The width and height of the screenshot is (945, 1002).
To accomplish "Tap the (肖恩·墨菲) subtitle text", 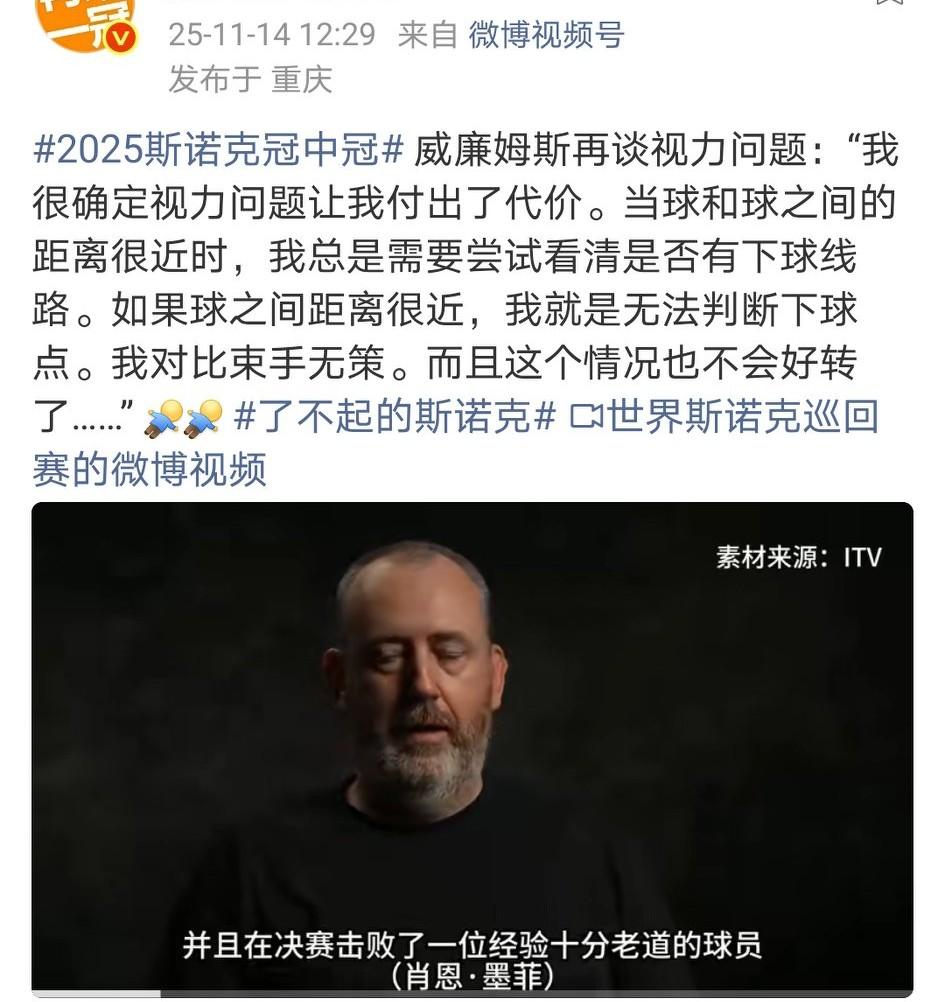I will click(472, 976).
